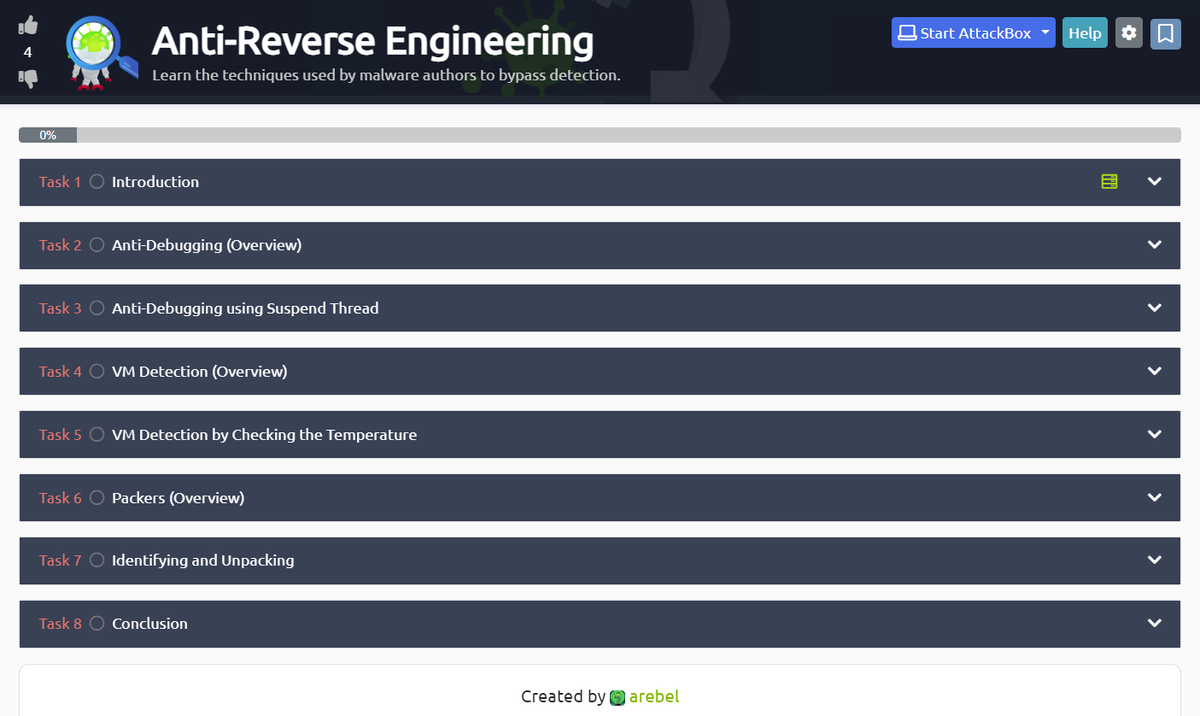Open the AttackBox dropdown arrow
This screenshot has width=1200, height=716.
1044,33
